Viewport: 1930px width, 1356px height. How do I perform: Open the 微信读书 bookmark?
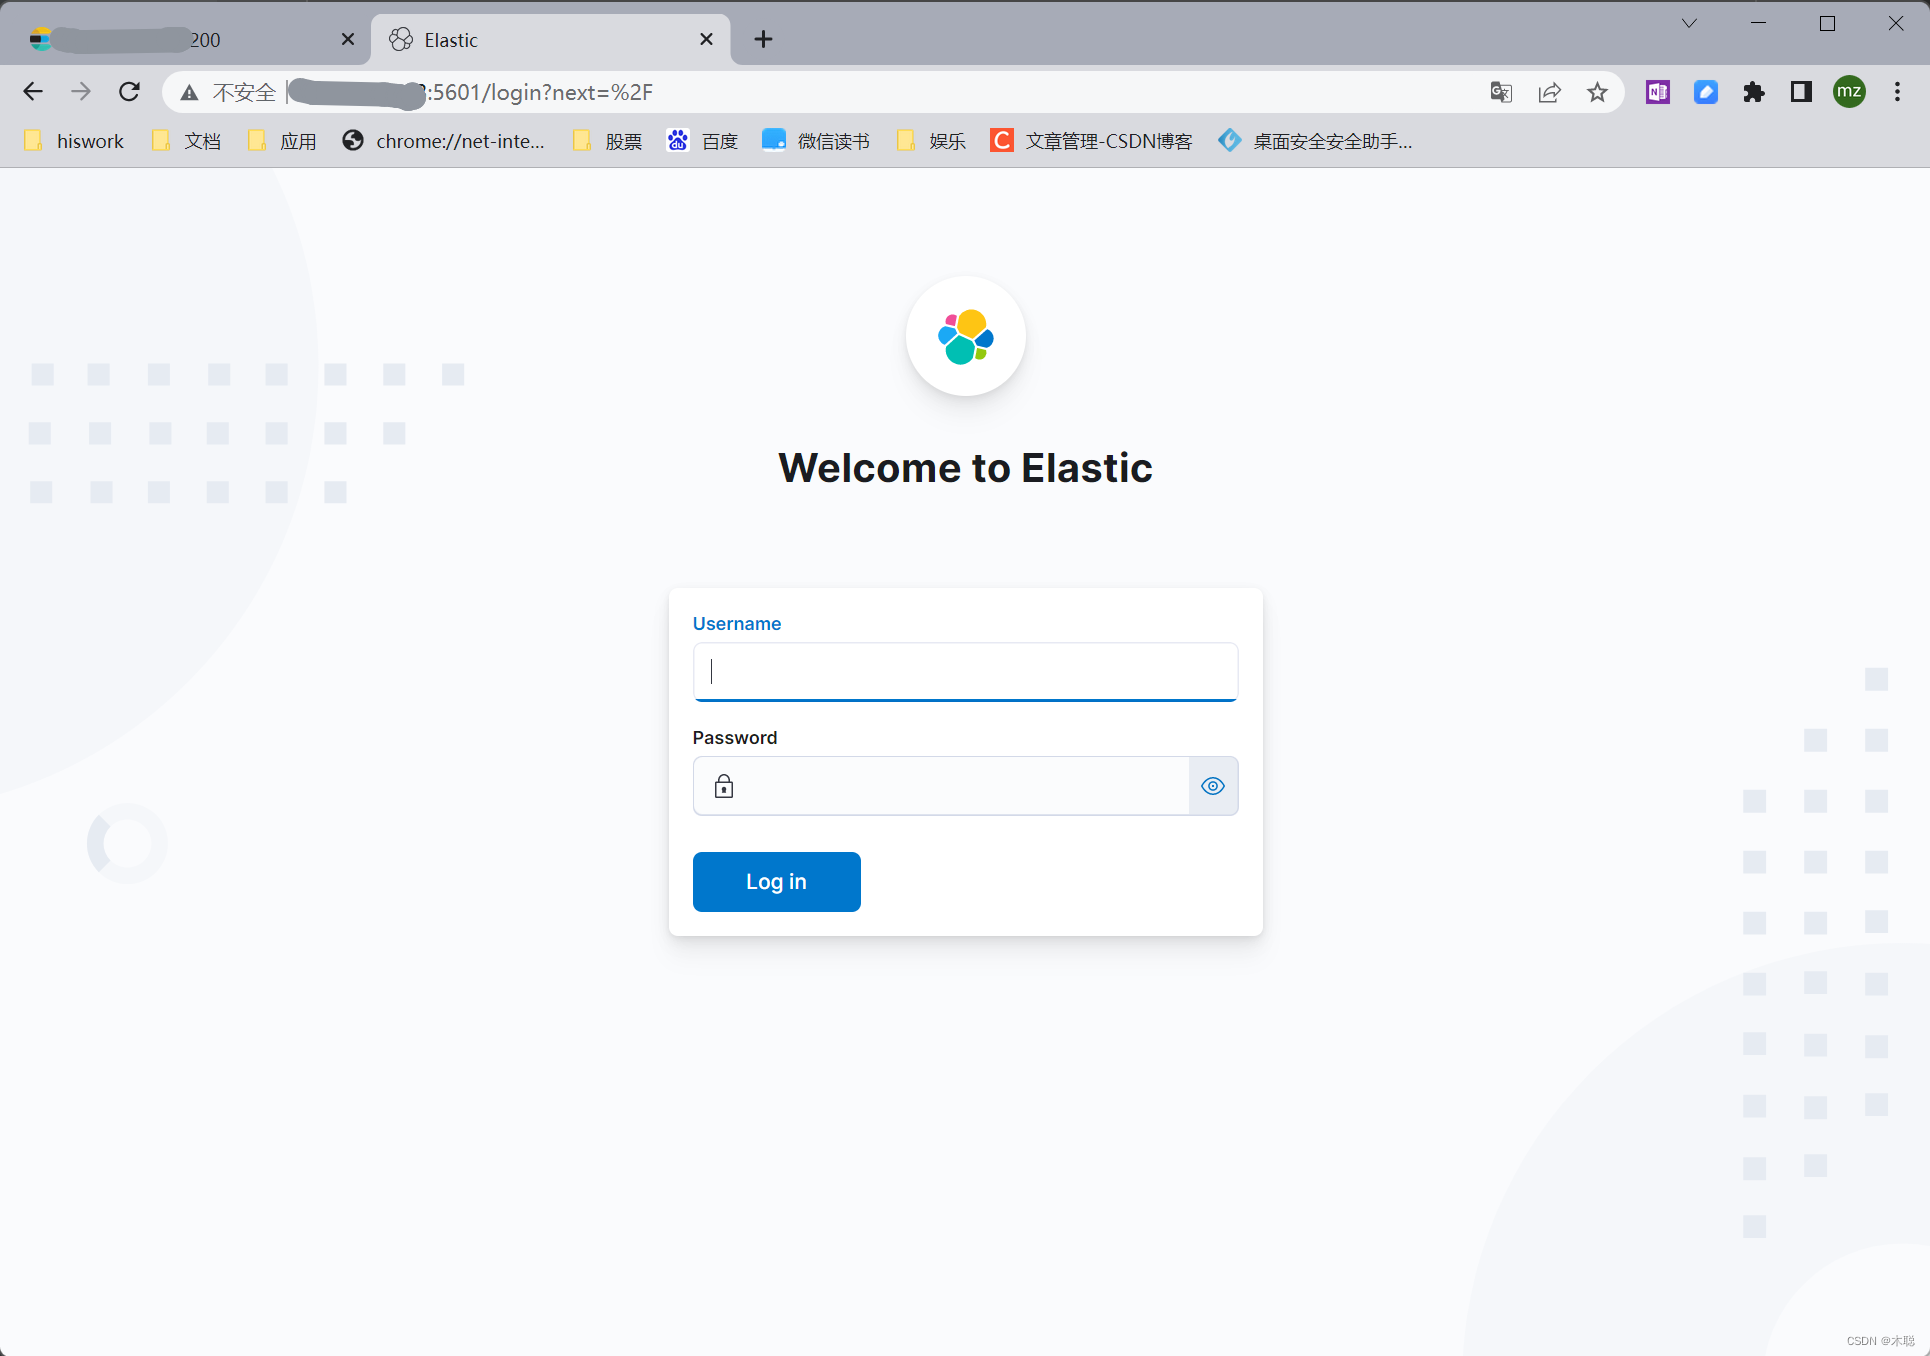point(816,141)
